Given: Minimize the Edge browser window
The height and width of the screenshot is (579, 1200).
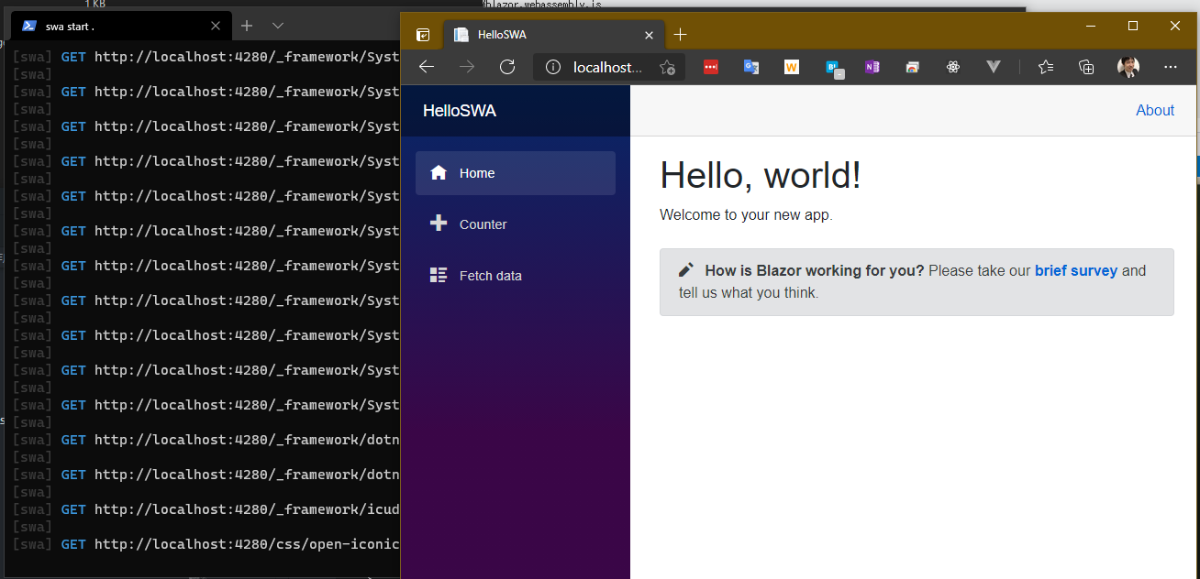Looking at the screenshot, I should (x=1089, y=25).
